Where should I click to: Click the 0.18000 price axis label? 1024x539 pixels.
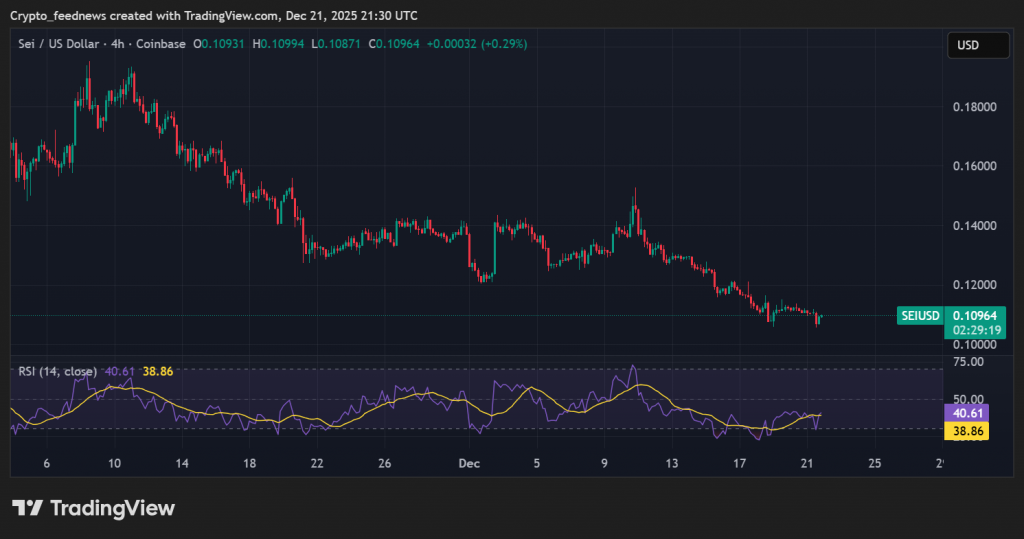pyautogui.click(x=973, y=107)
